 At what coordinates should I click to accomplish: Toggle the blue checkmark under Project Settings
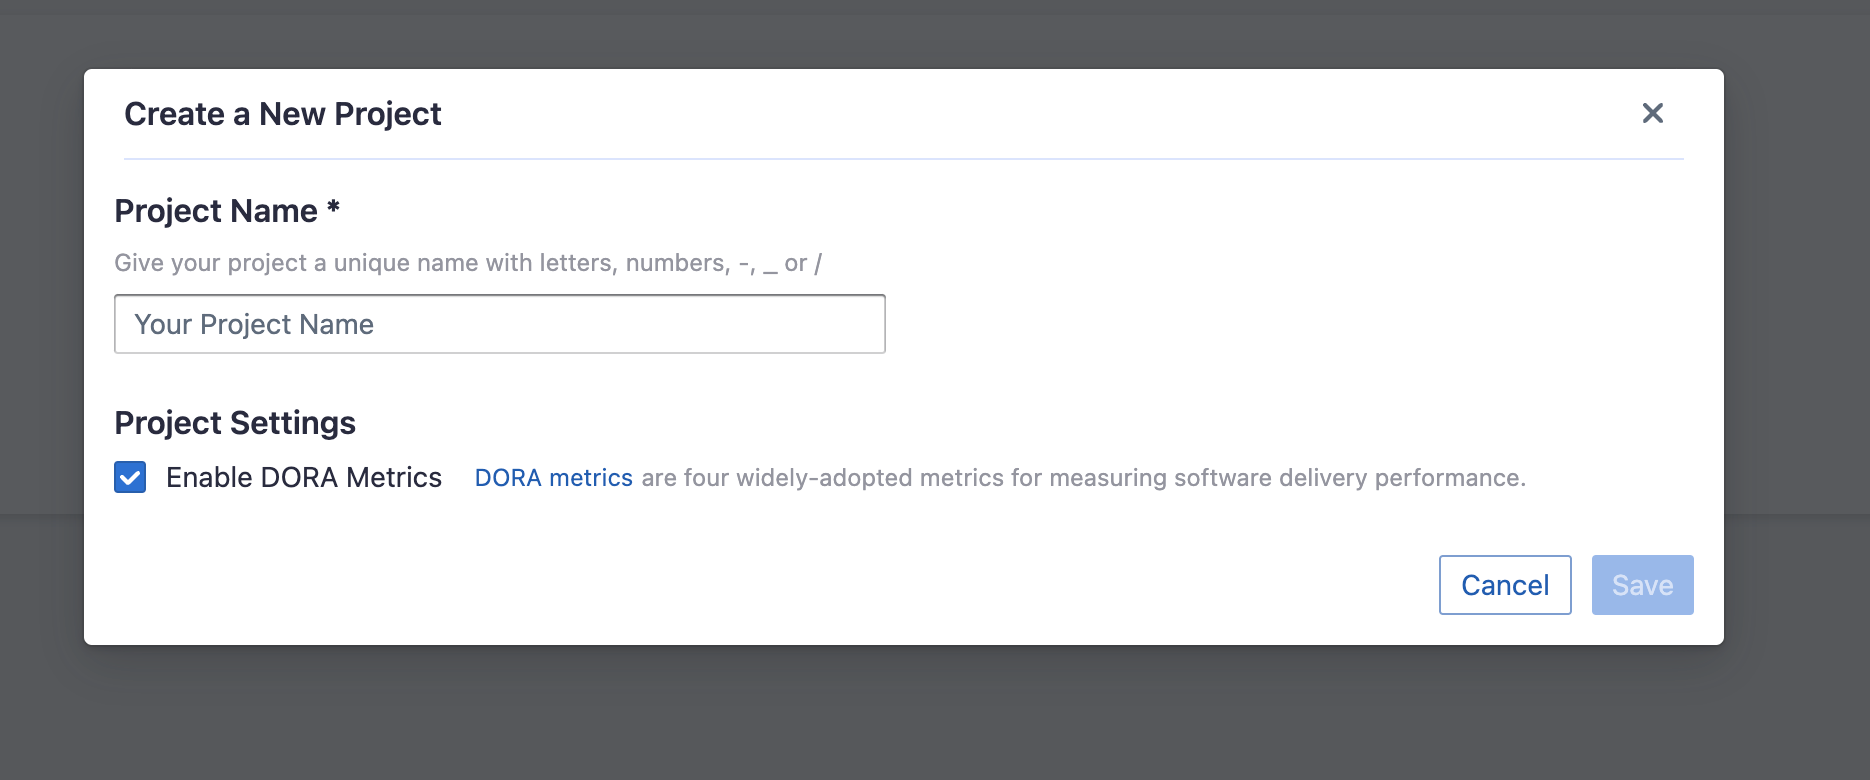pos(130,477)
